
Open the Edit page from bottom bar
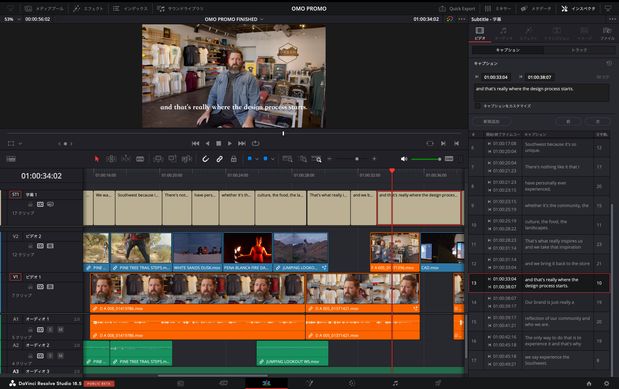[266, 383]
